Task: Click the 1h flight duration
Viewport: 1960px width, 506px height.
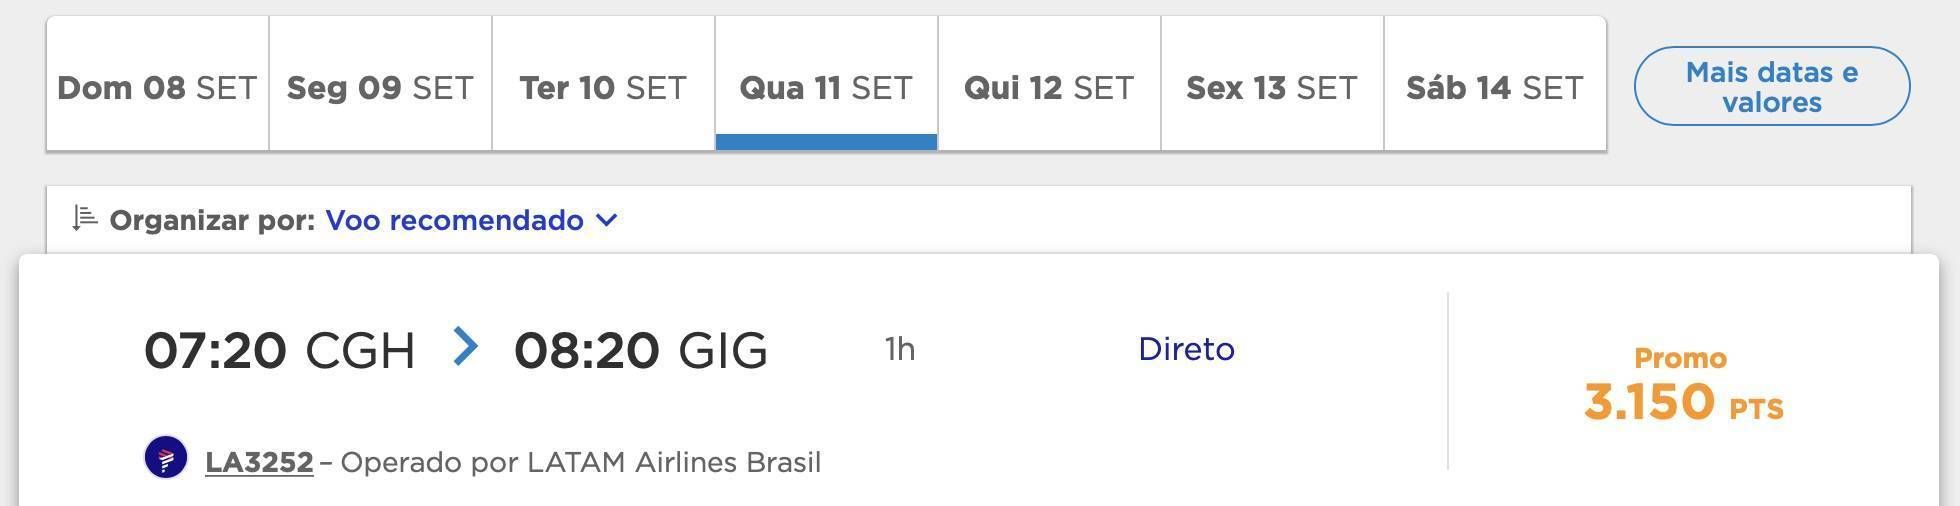Action: (x=900, y=349)
